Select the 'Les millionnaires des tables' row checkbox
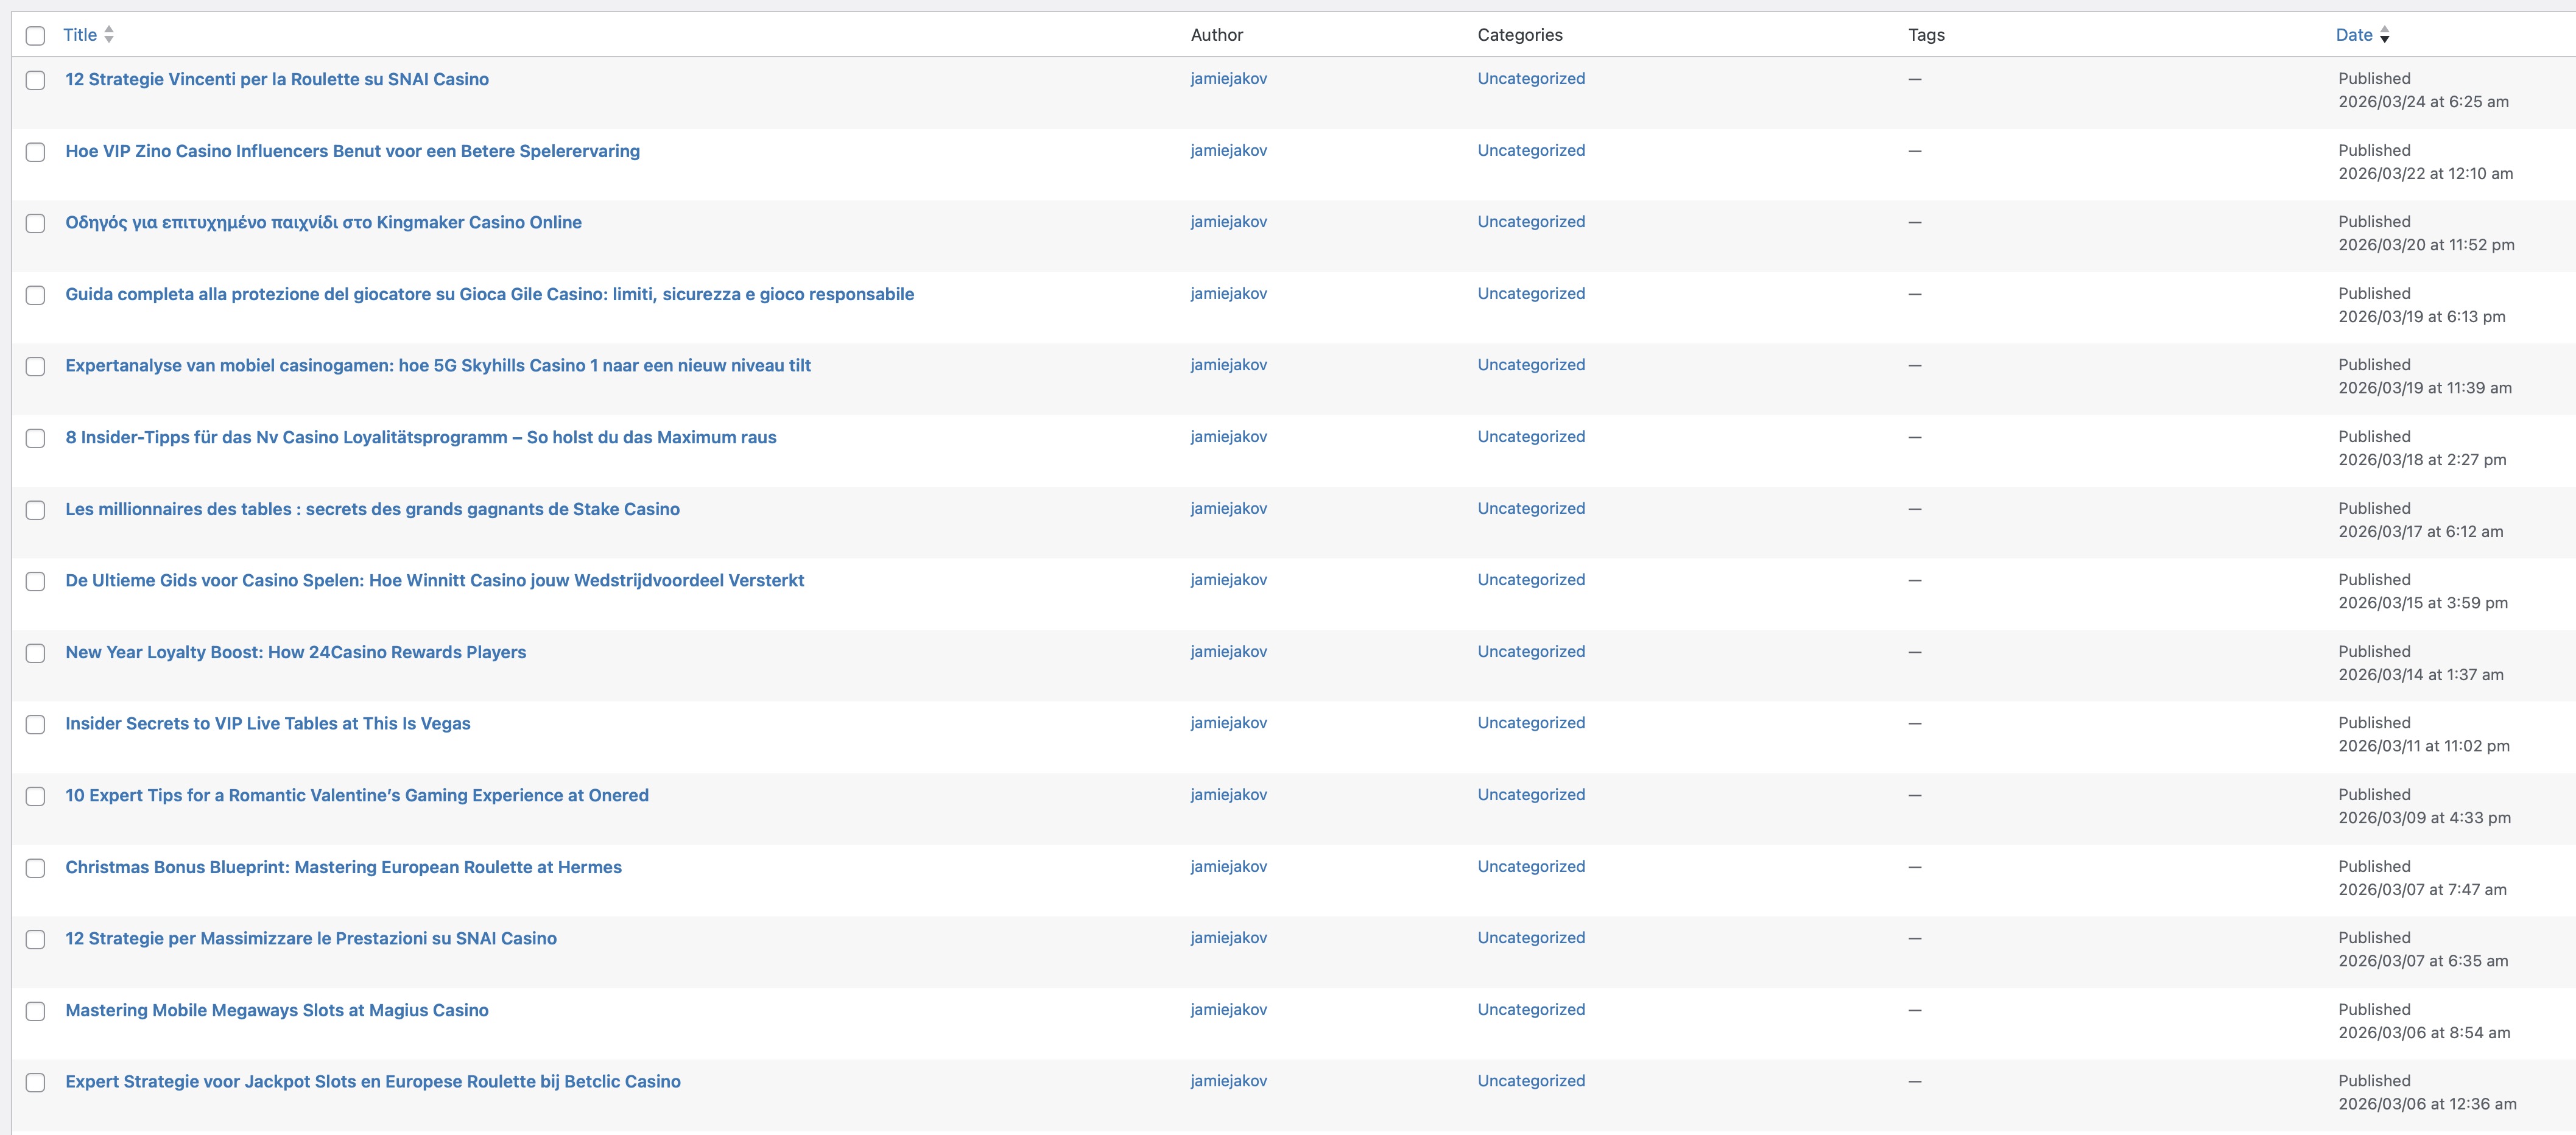 click(35, 510)
